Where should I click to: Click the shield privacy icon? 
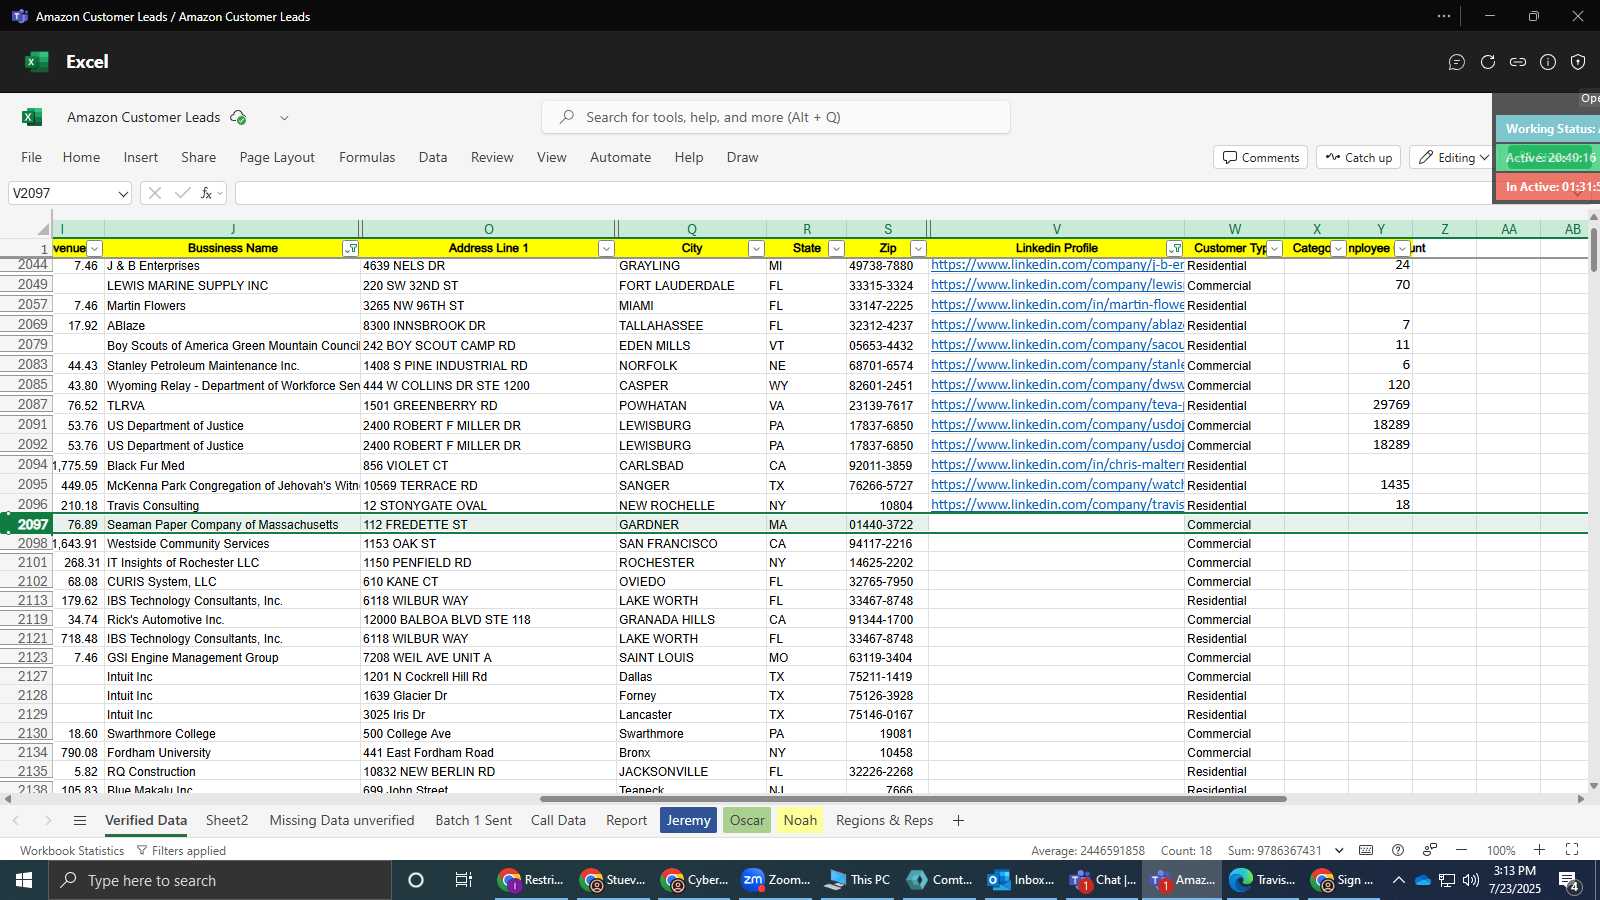[1578, 62]
